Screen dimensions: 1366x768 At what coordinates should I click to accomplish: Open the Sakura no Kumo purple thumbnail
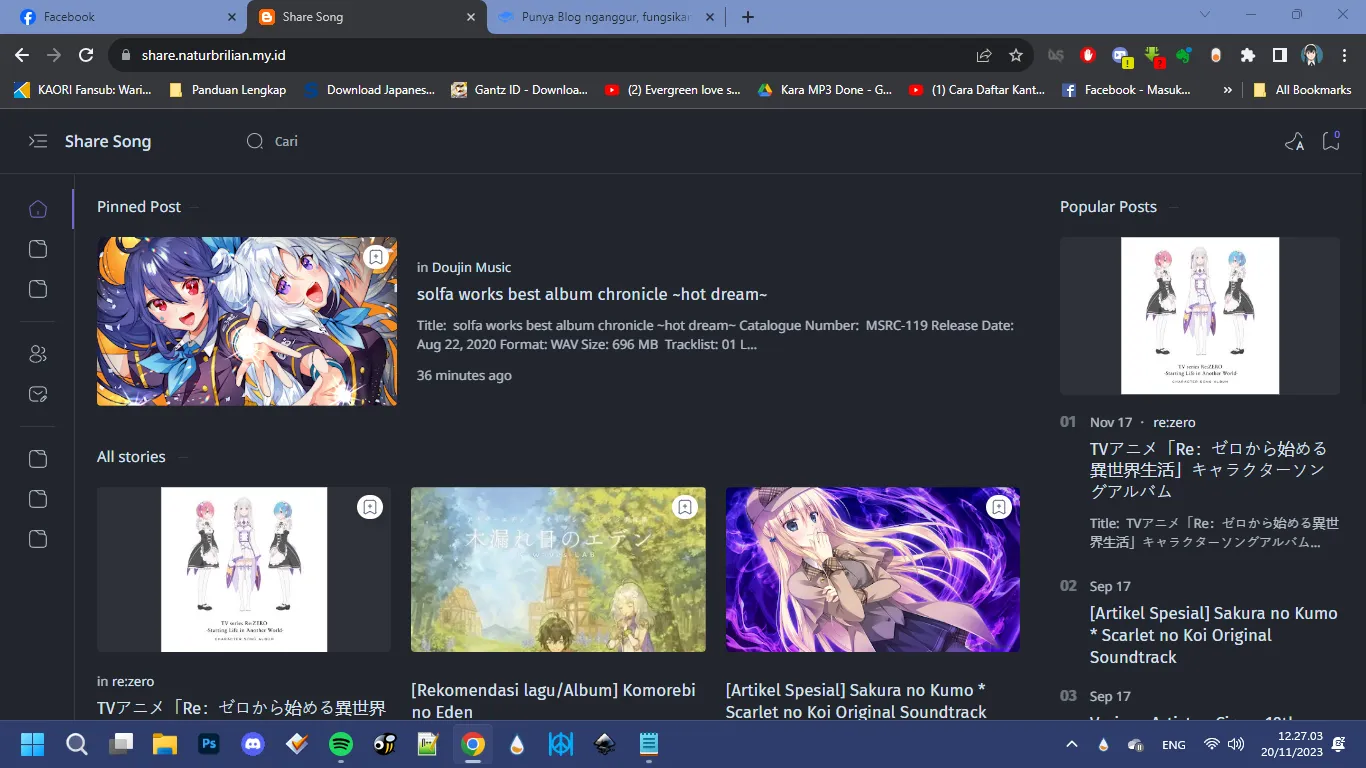tap(872, 569)
